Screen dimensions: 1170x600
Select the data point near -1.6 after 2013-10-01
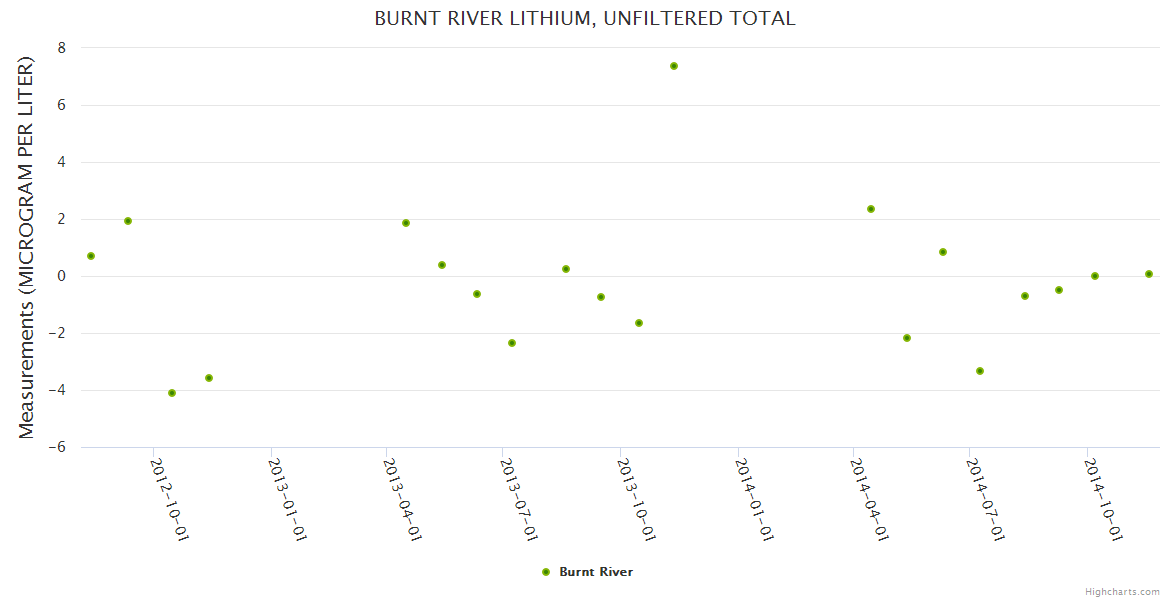point(639,323)
